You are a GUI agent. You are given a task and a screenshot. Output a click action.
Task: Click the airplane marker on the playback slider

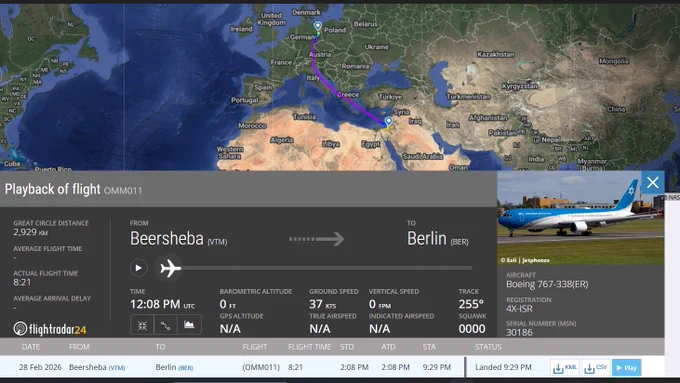(170, 268)
